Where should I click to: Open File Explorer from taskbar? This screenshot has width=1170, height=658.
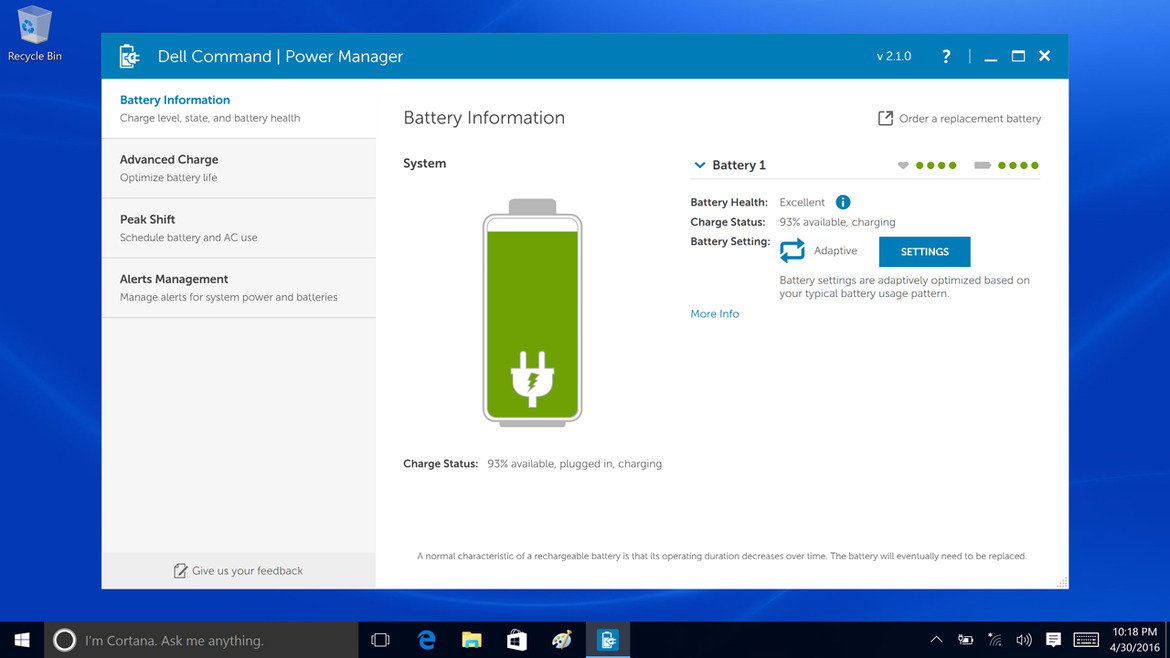[472, 640]
